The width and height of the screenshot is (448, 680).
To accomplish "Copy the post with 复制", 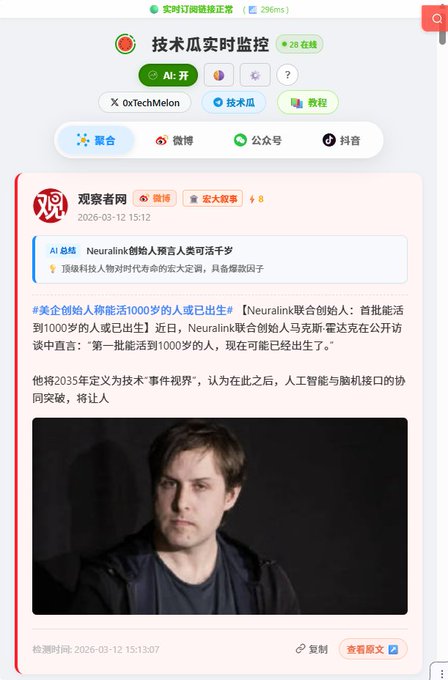I will 311,649.
